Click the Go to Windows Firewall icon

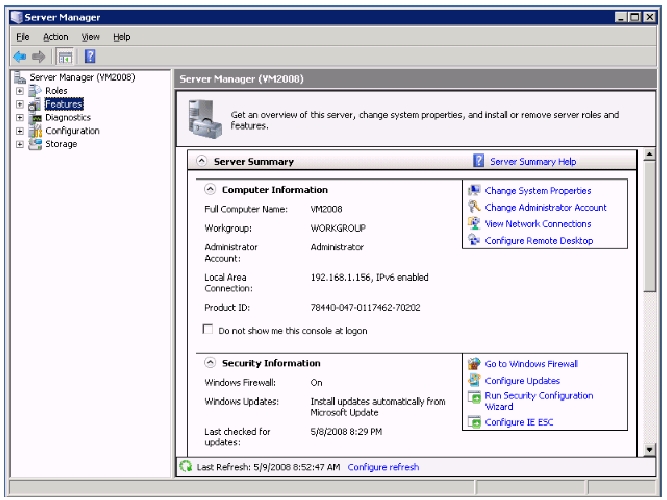pos(474,363)
